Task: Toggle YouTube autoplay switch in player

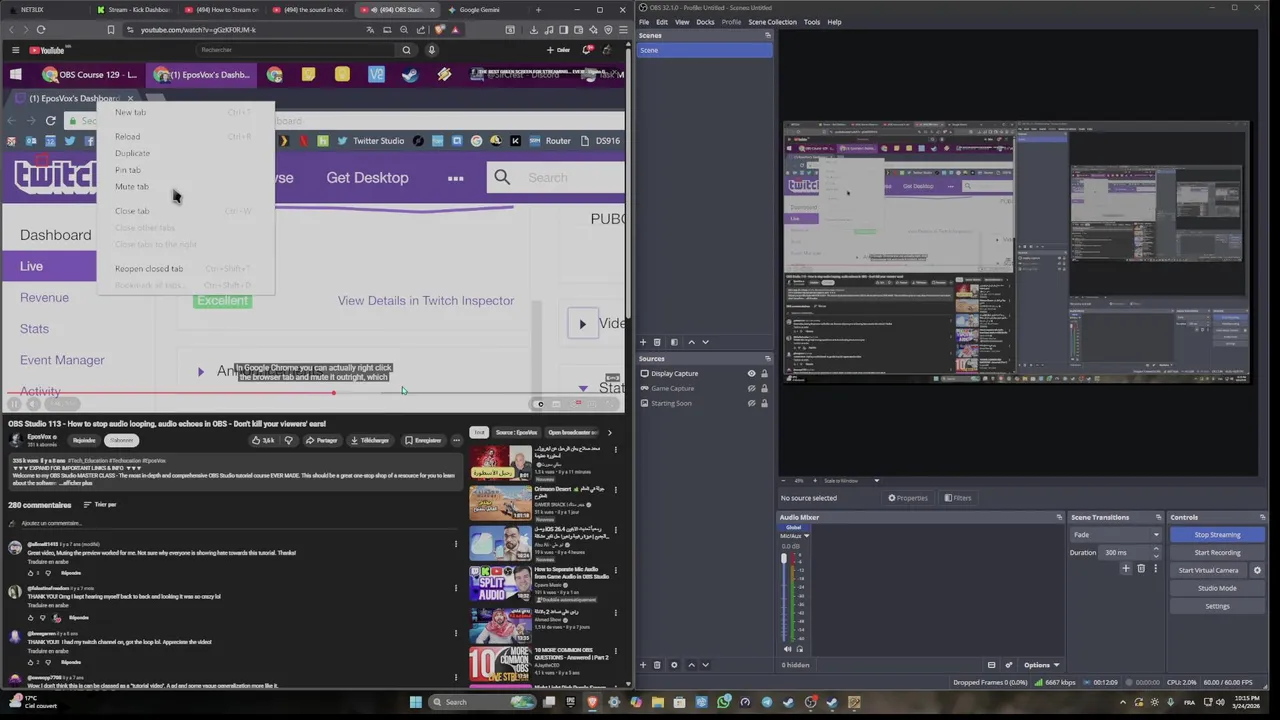Action: pos(540,404)
